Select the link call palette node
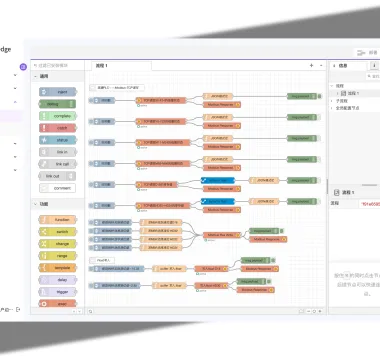The image size is (380, 360). (x=58, y=164)
